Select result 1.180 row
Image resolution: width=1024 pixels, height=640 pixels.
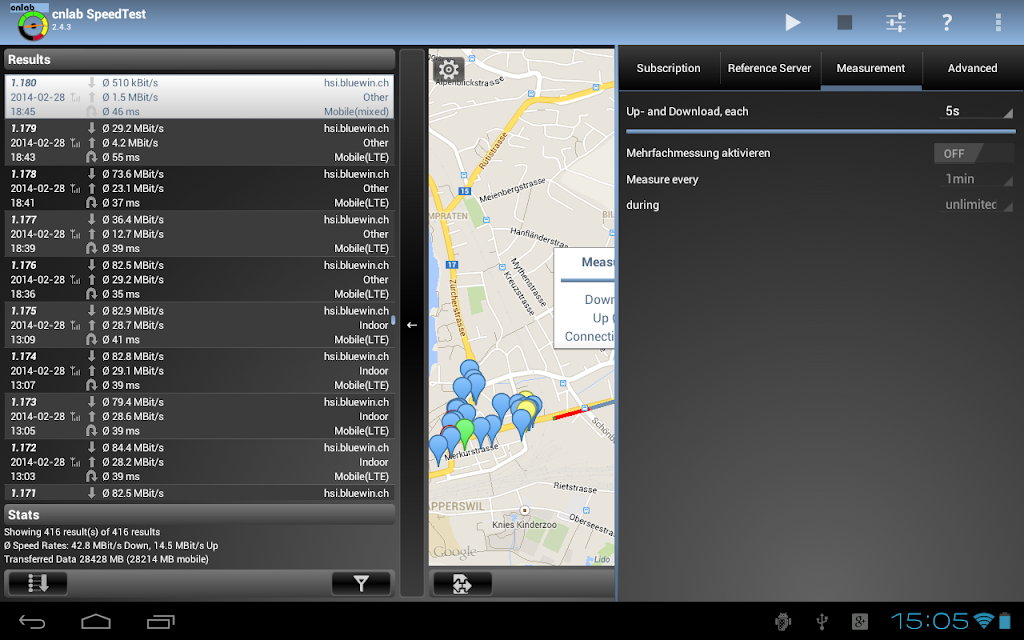pyautogui.click(x=199, y=97)
